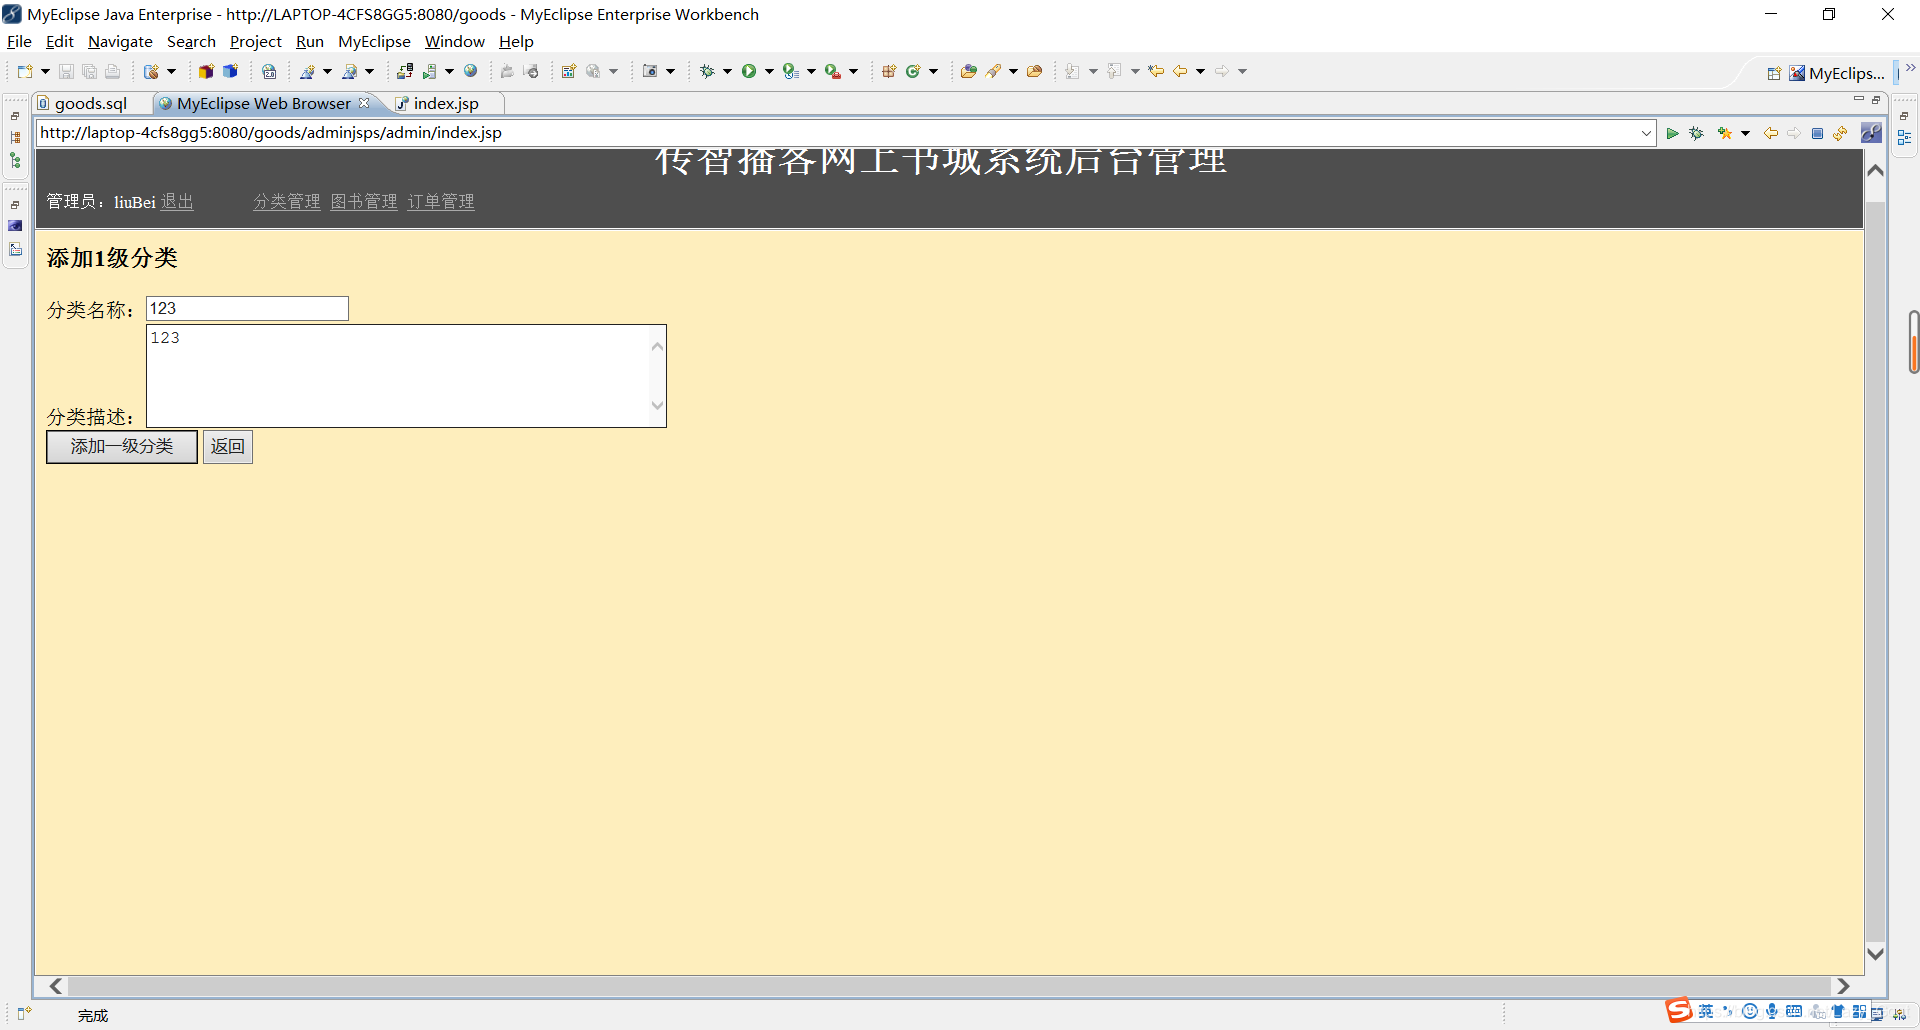Expand the External Tools dropdown arrow
Screen dimensions: 1920x1030
(853, 71)
